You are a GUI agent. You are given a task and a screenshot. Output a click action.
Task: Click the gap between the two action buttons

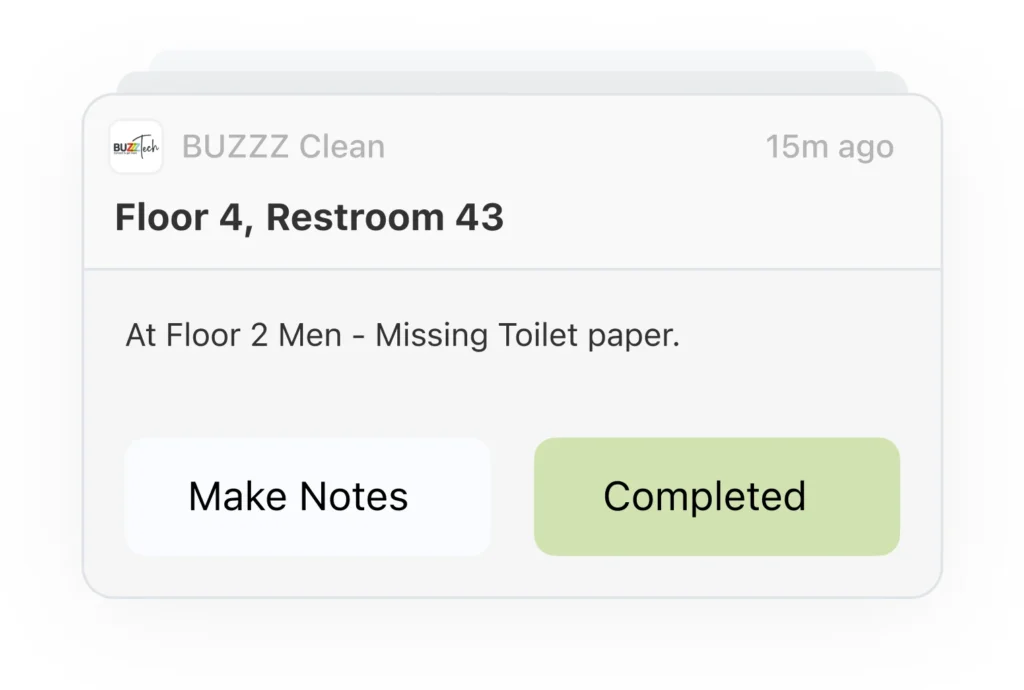pyautogui.click(x=512, y=496)
